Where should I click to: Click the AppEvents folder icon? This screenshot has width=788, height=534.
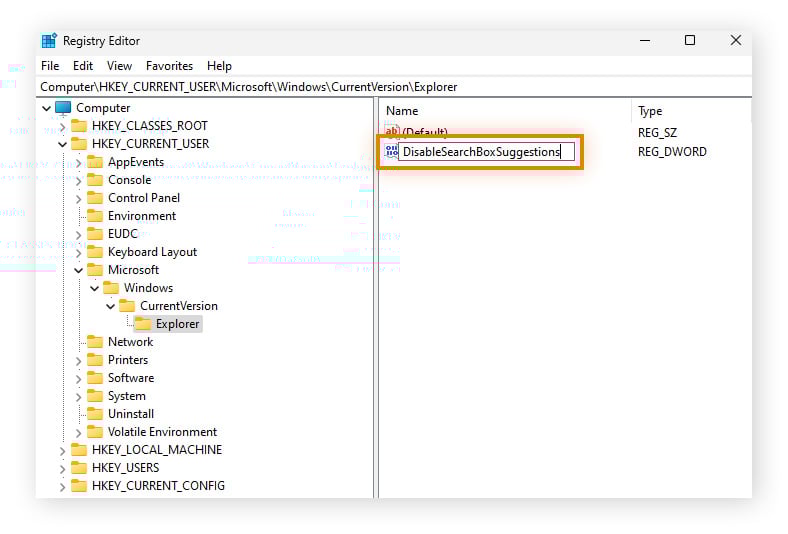point(95,161)
